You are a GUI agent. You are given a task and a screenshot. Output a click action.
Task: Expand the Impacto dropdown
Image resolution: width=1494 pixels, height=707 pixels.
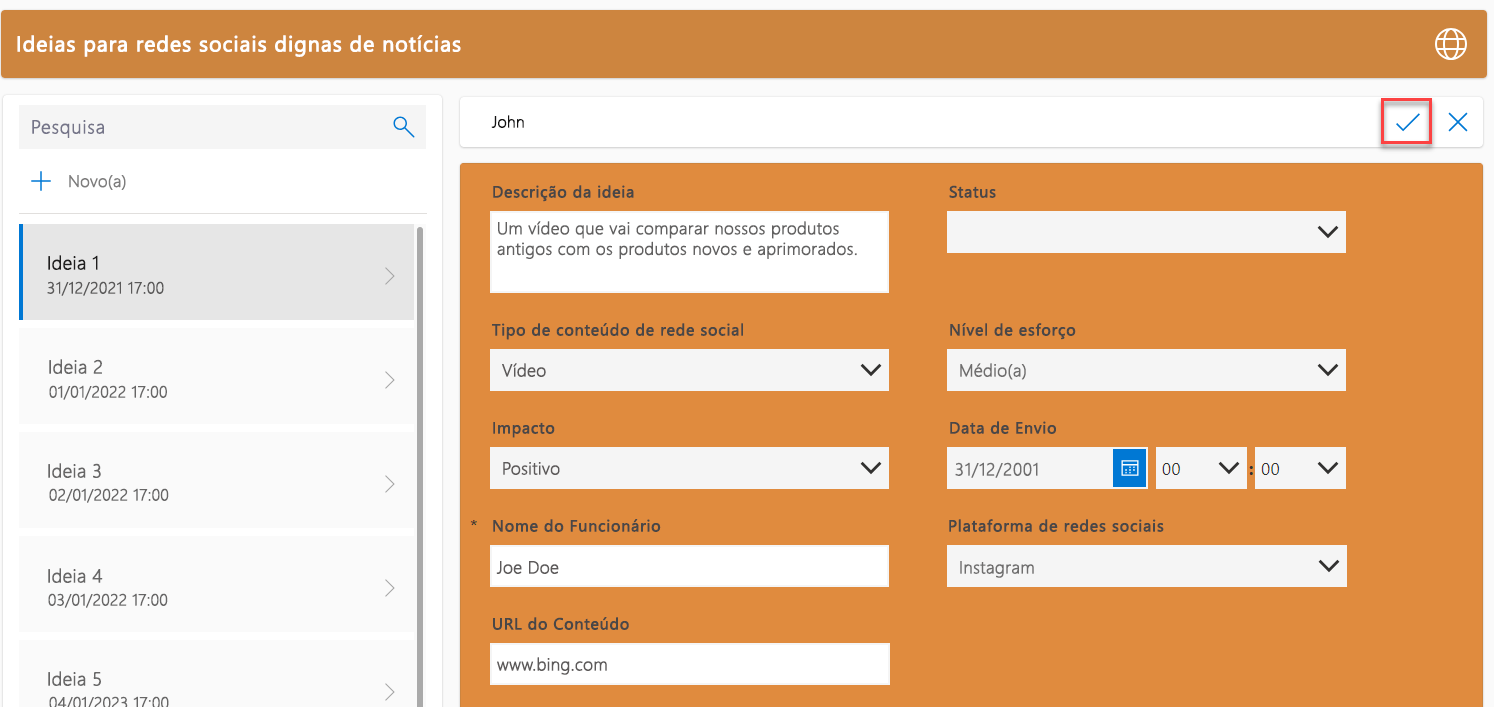tap(689, 468)
